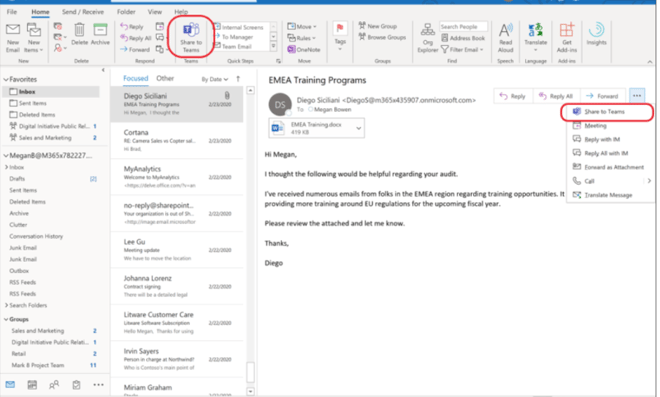The height and width of the screenshot is (397, 660).
Task: Open the Address Book
Action: click(463, 38)
